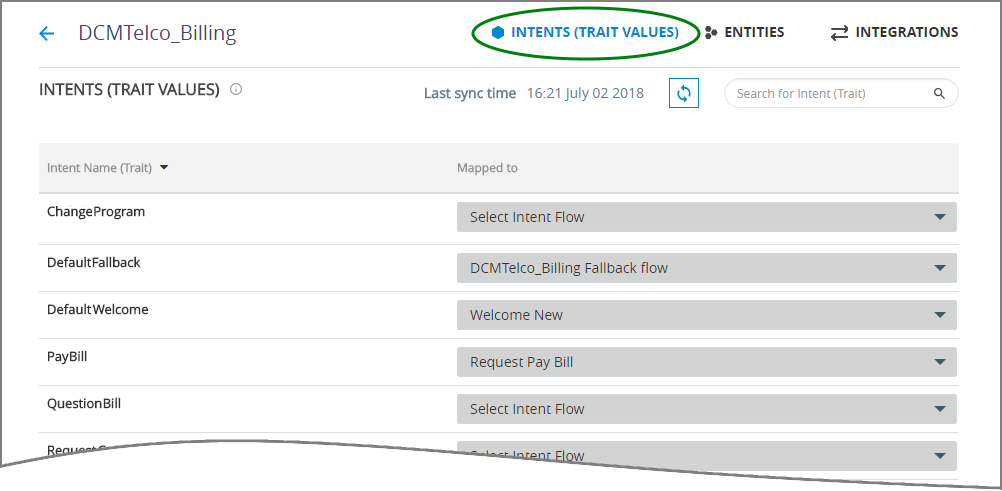The width and height of the screenshot is (1002, 491).
Task: Go to the INTEGRATIONS tab
Action: (894, 33)
